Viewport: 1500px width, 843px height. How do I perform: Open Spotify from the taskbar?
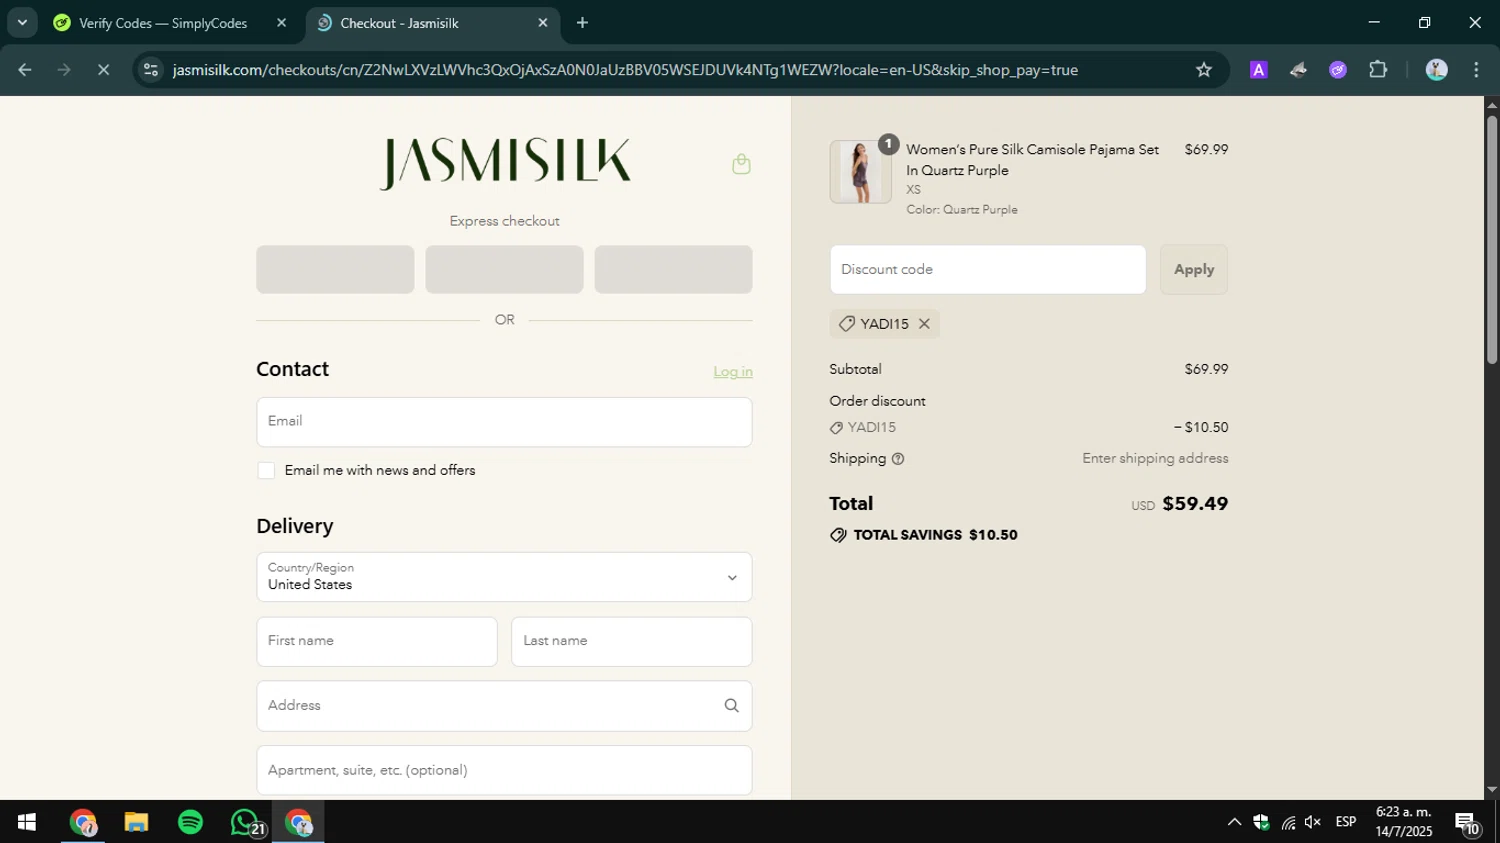[x=190, y=823]
